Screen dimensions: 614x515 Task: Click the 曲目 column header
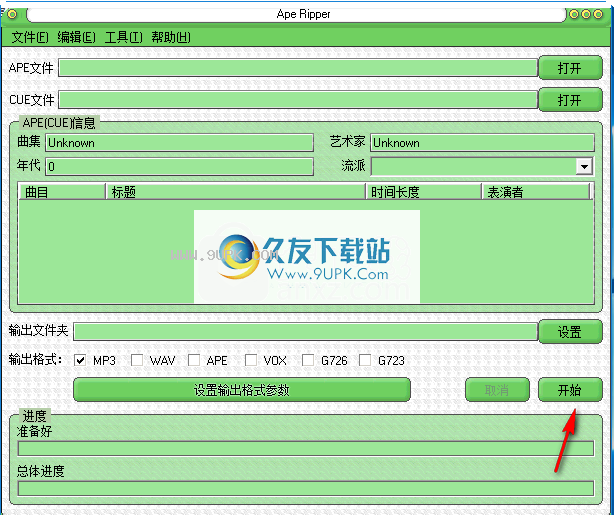point(62,192)
